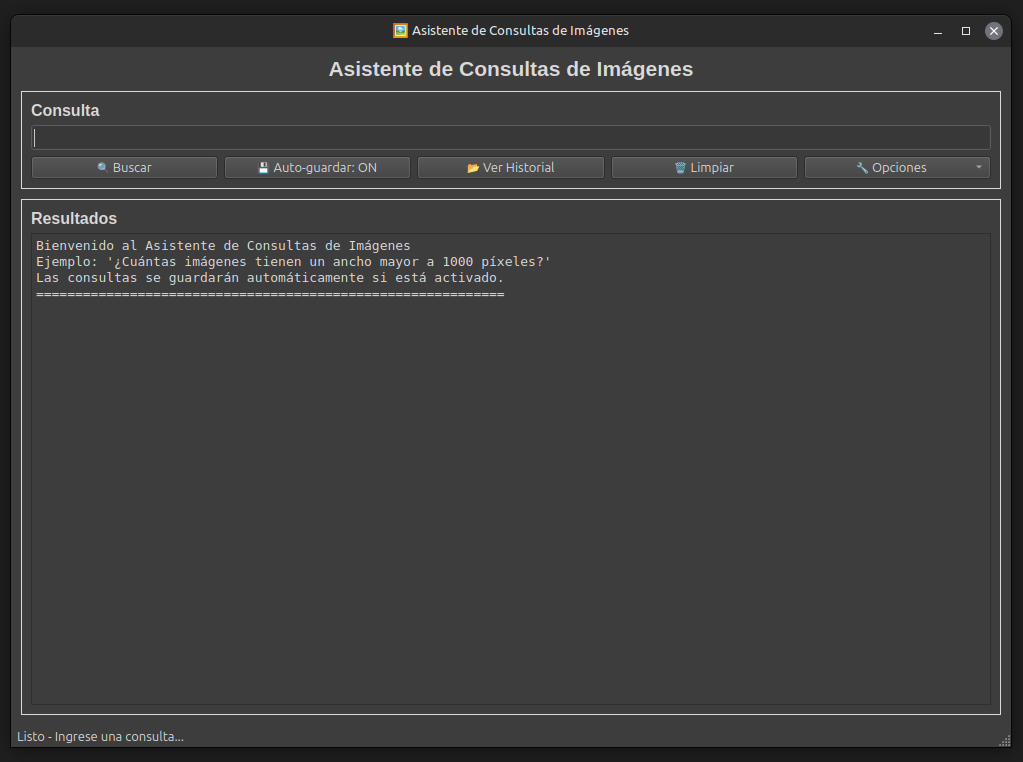The height and width of the screenshot is (762, 1023).
Task: Click the 'Listo - Ingrese una consulta...' status bar
Action: point(100,737)
